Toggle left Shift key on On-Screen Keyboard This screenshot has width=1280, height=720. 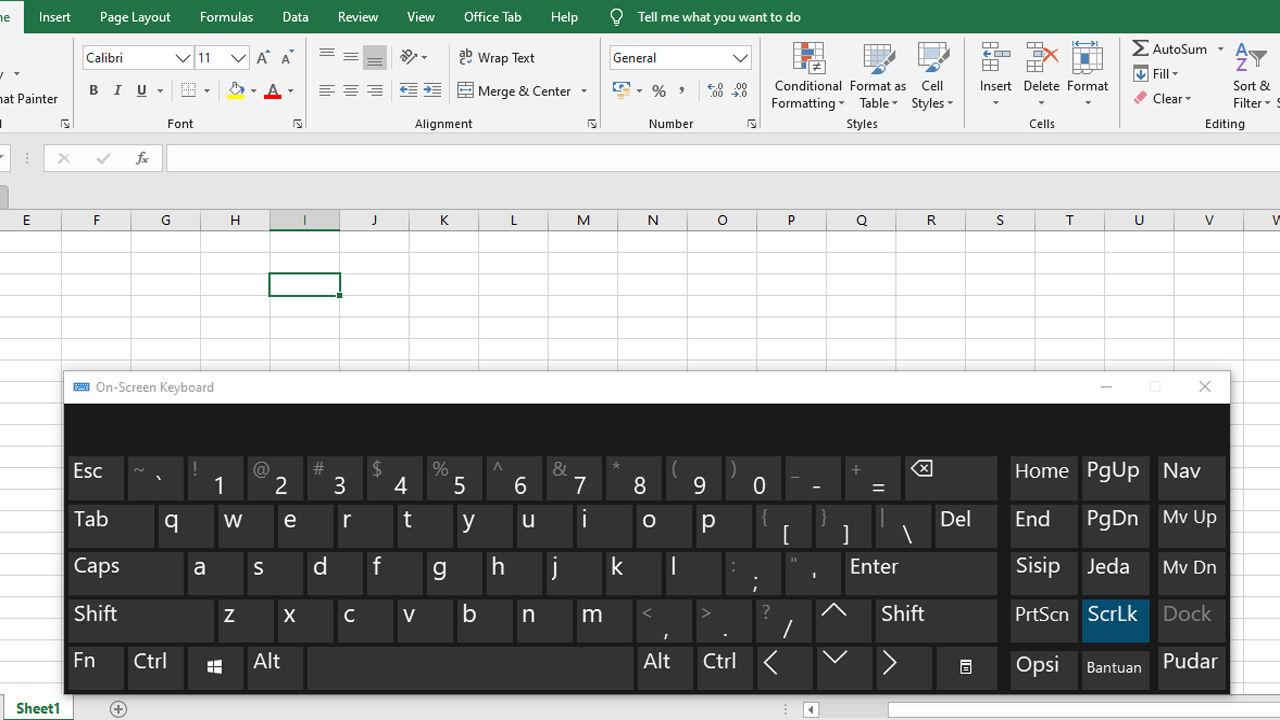point(140,620)
